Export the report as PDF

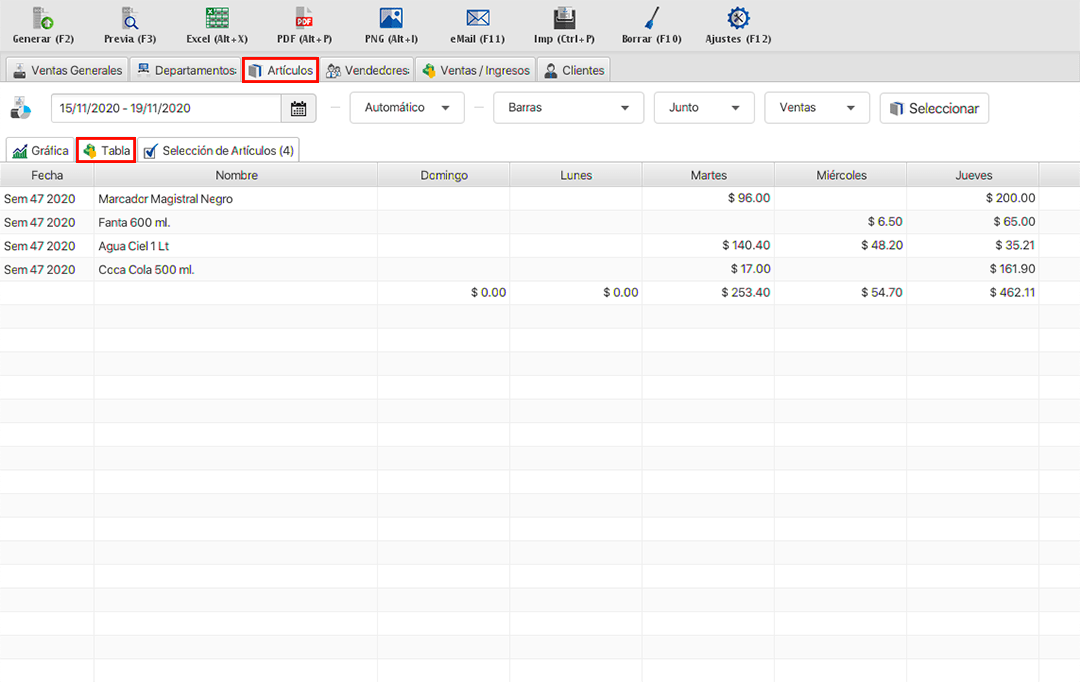(x=304, y=19)
